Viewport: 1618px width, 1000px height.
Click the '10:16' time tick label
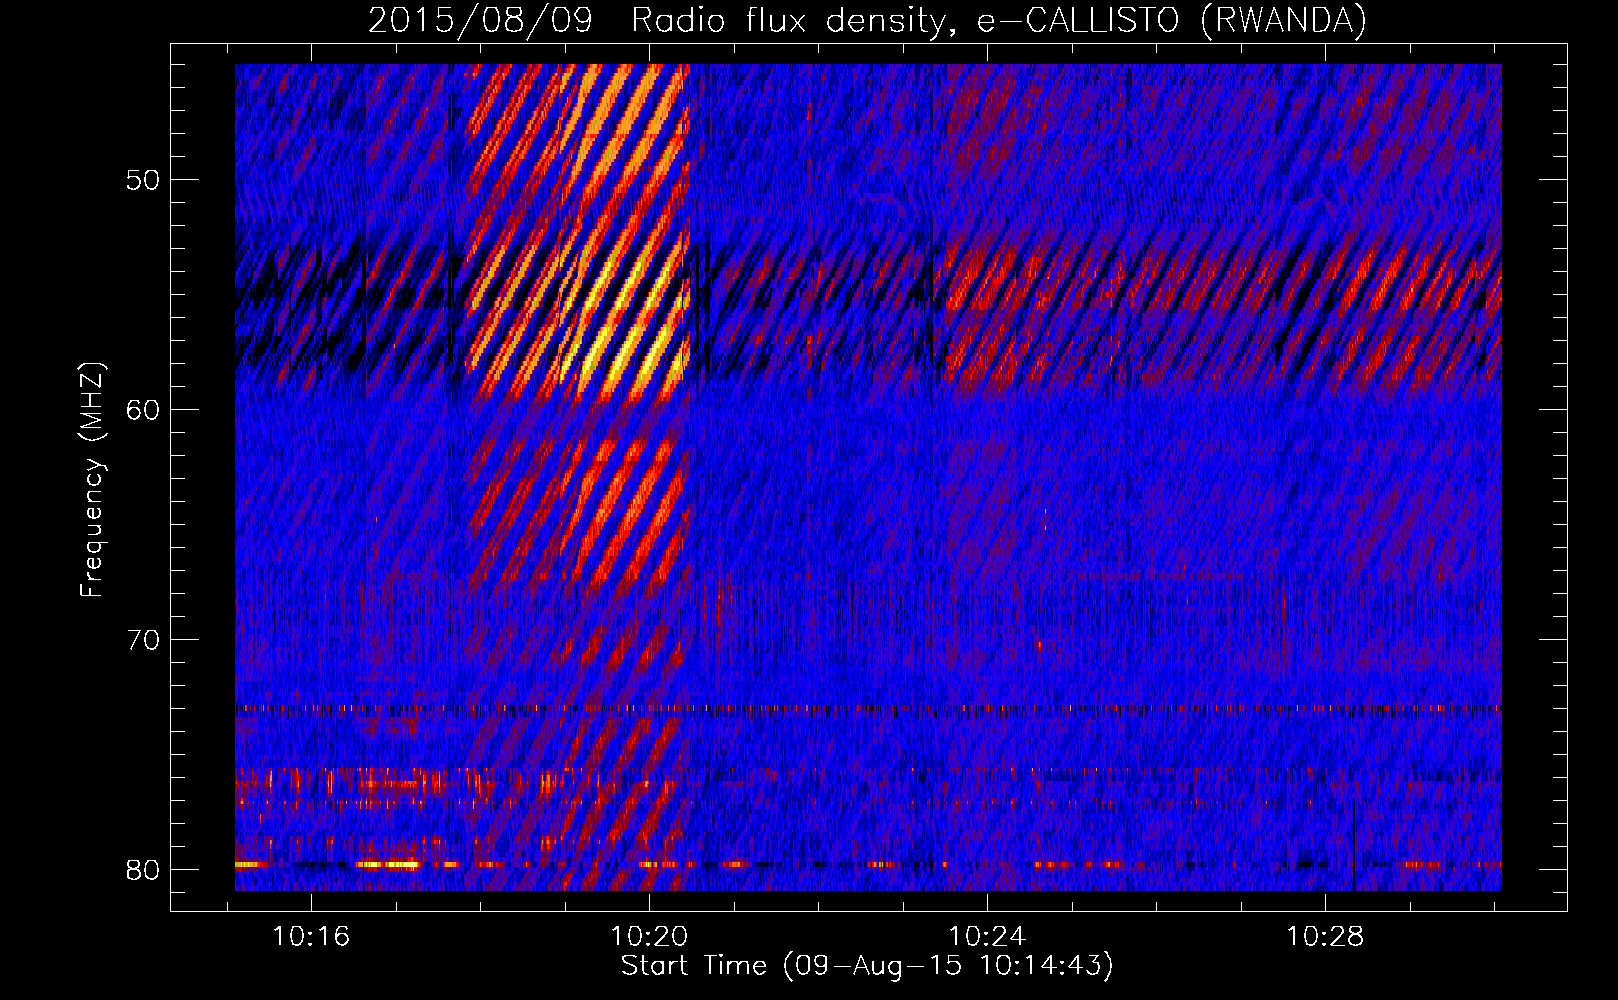coord(311,937)
